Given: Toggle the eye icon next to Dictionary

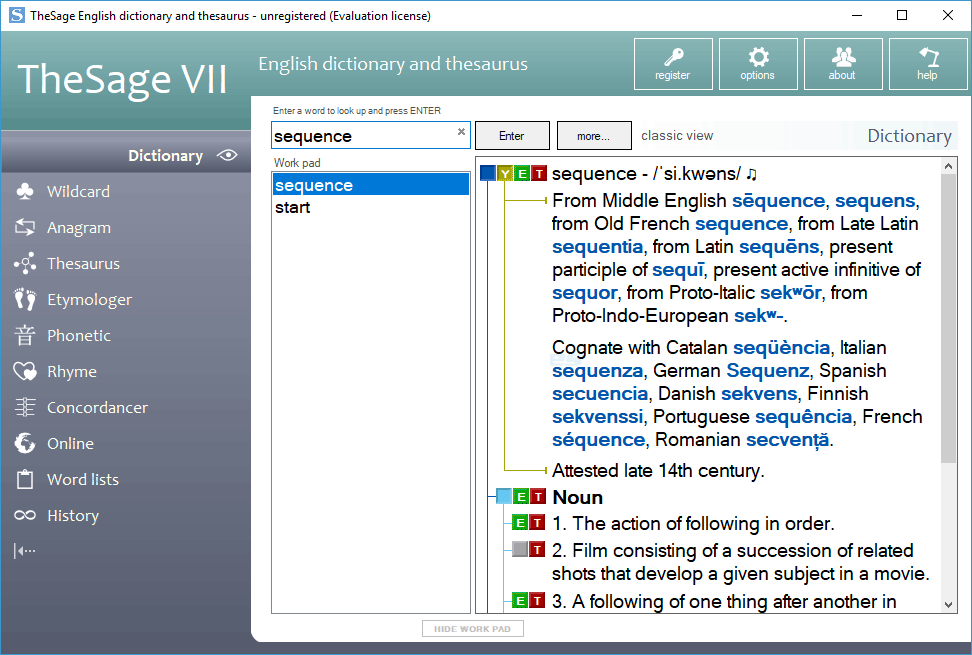Looking at the screenshot, I should coord(228,155).
